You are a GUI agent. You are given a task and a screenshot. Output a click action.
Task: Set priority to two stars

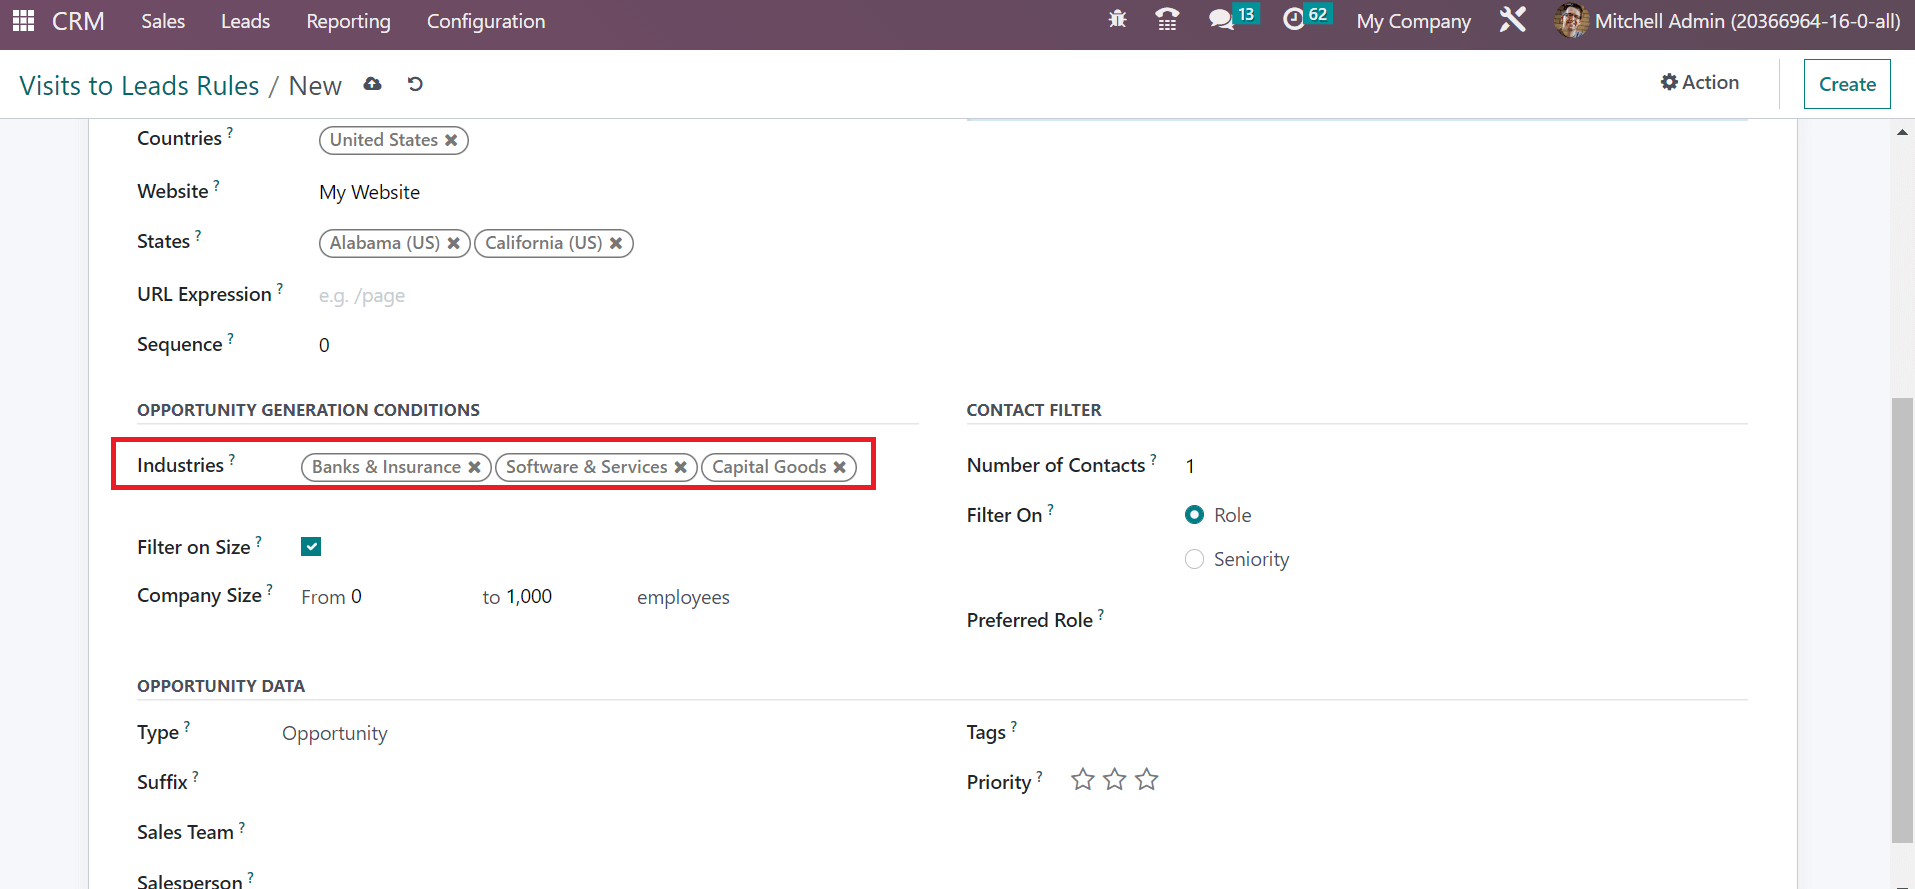1115,779
